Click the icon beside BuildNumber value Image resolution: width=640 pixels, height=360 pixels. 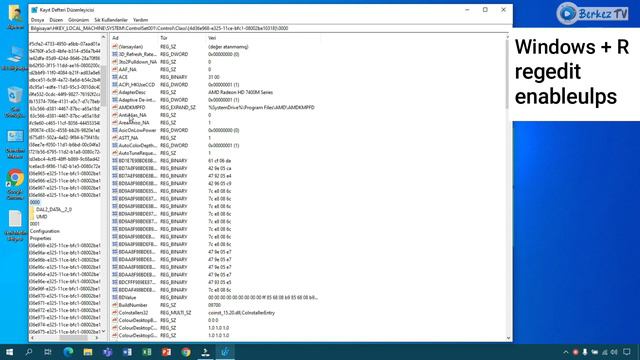click(x=115, y=305)
